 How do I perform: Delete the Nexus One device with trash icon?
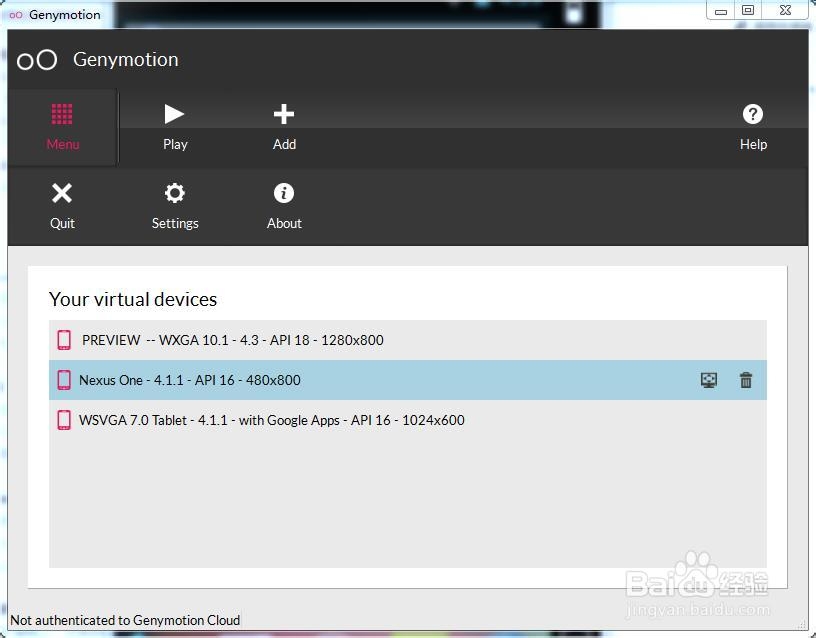tap(746, 380)
